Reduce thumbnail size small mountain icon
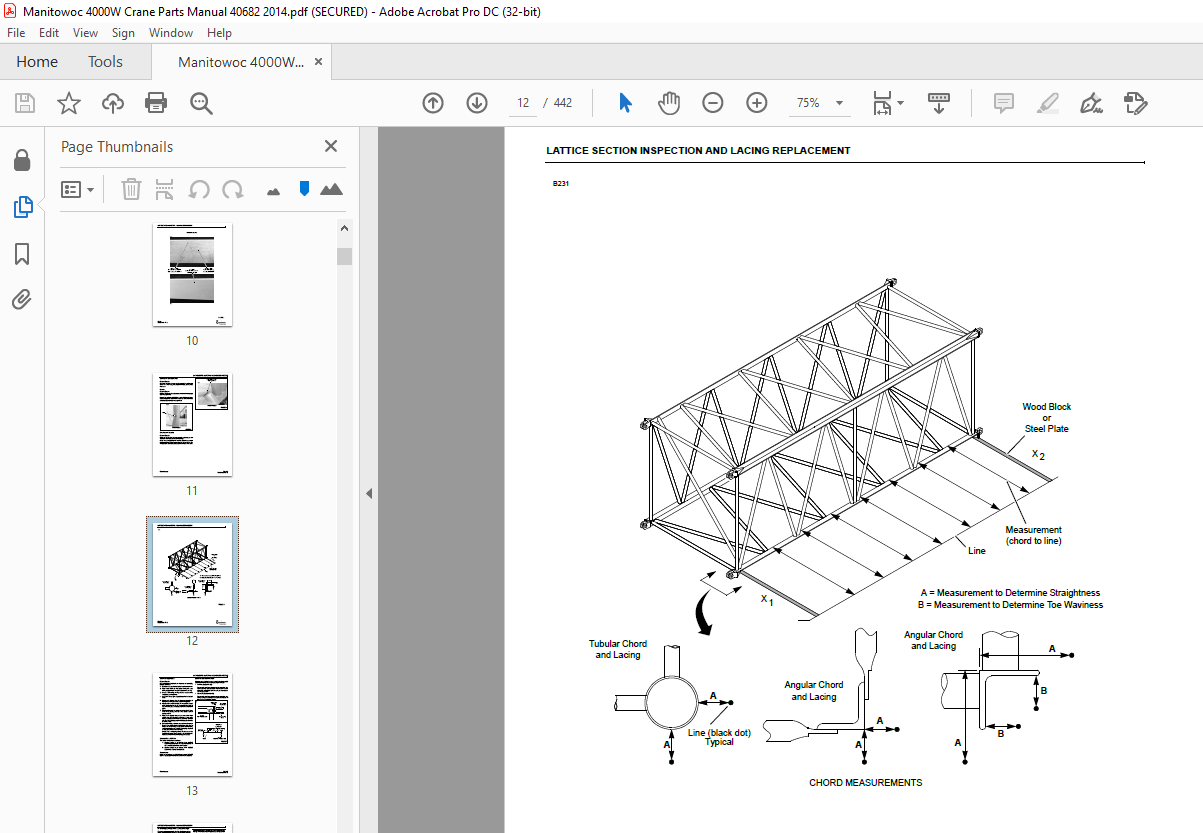This screenshot has height=833, width=1203. [273, 190]
